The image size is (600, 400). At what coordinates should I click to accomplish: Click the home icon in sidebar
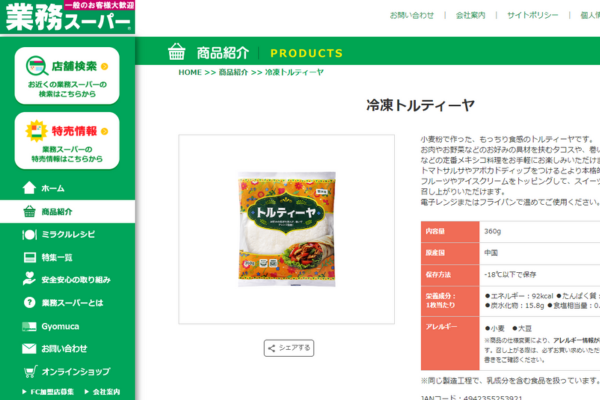tap(29, 188)
